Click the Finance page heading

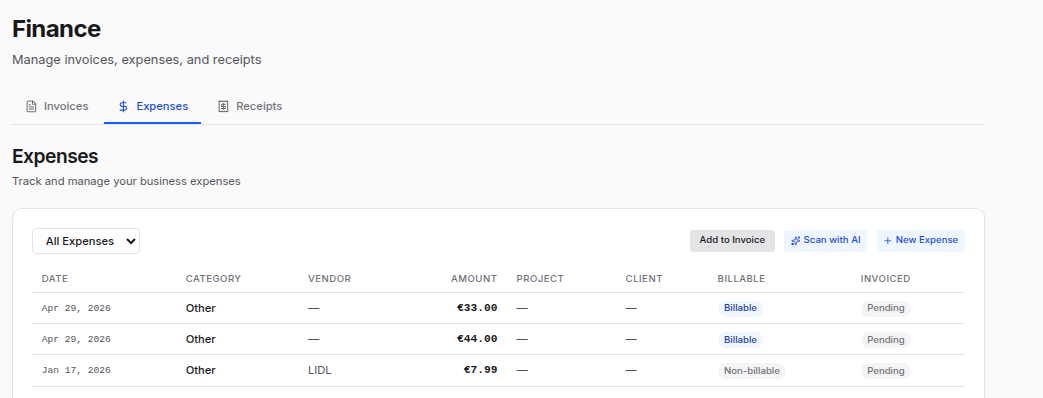point(57,29)
